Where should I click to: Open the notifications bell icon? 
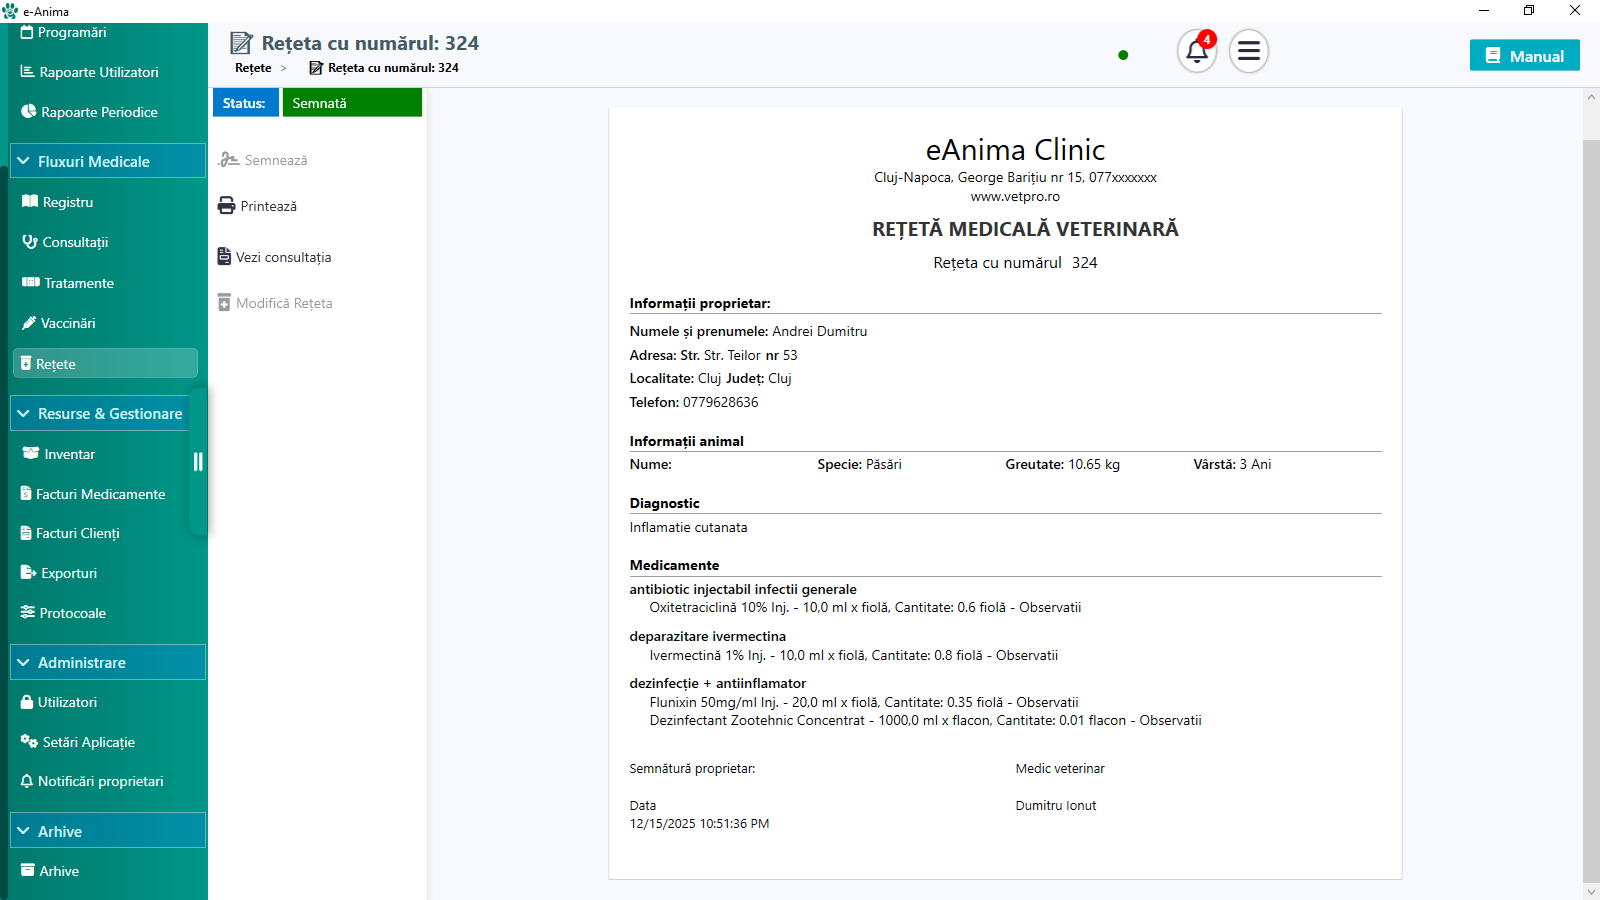click(1197, 51)
